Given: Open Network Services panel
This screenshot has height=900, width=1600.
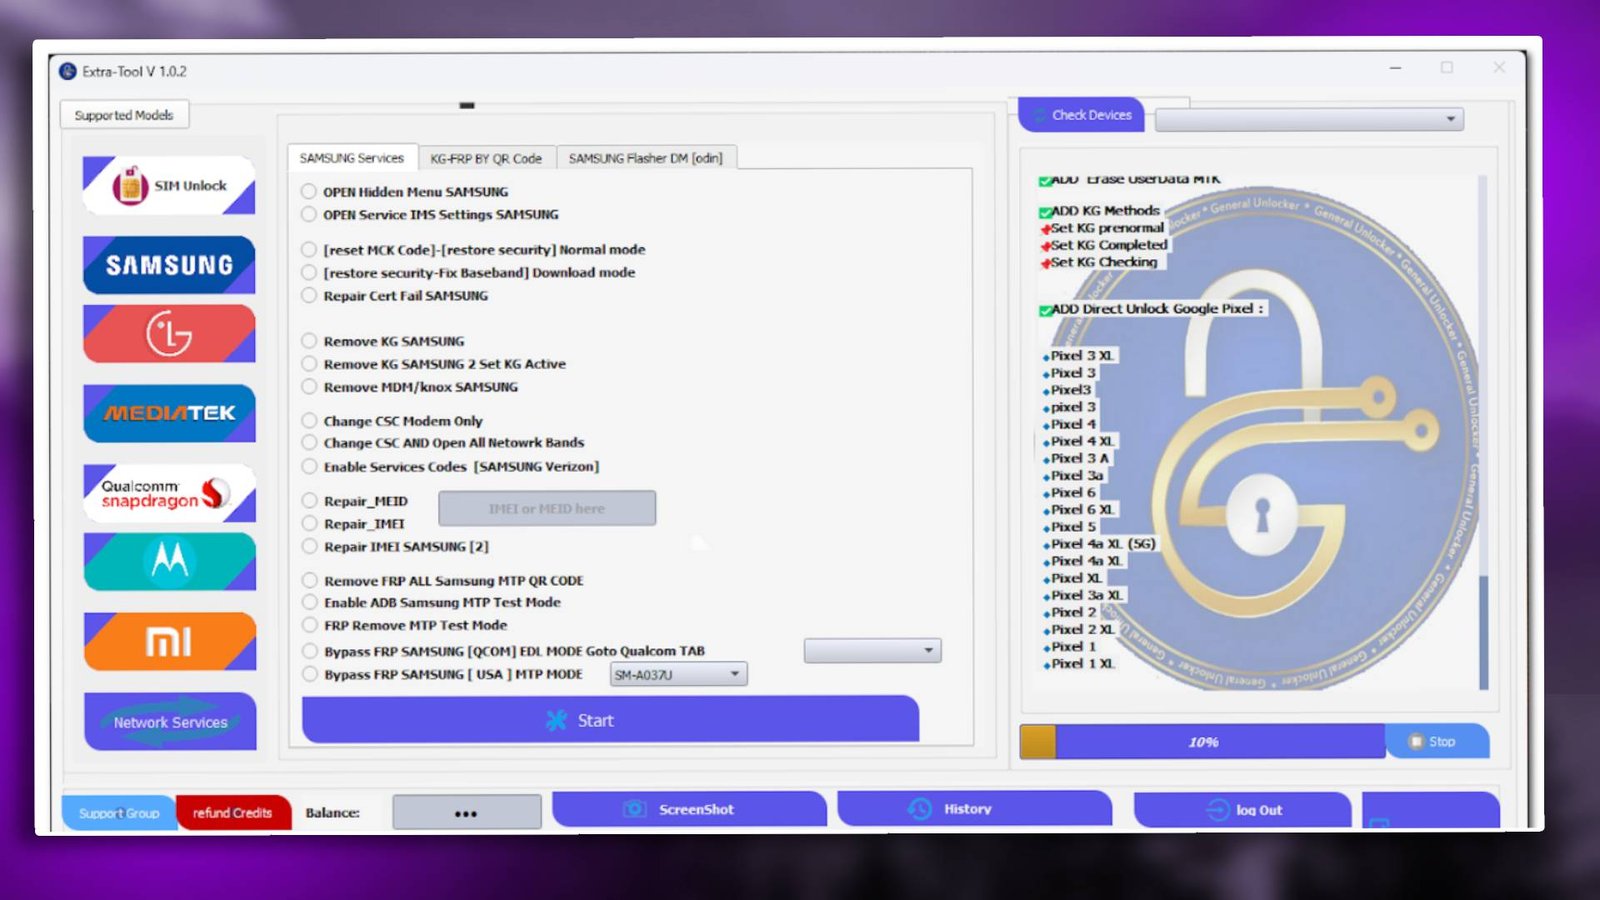Looking at the screenshot, I should (x=169, y=722).
